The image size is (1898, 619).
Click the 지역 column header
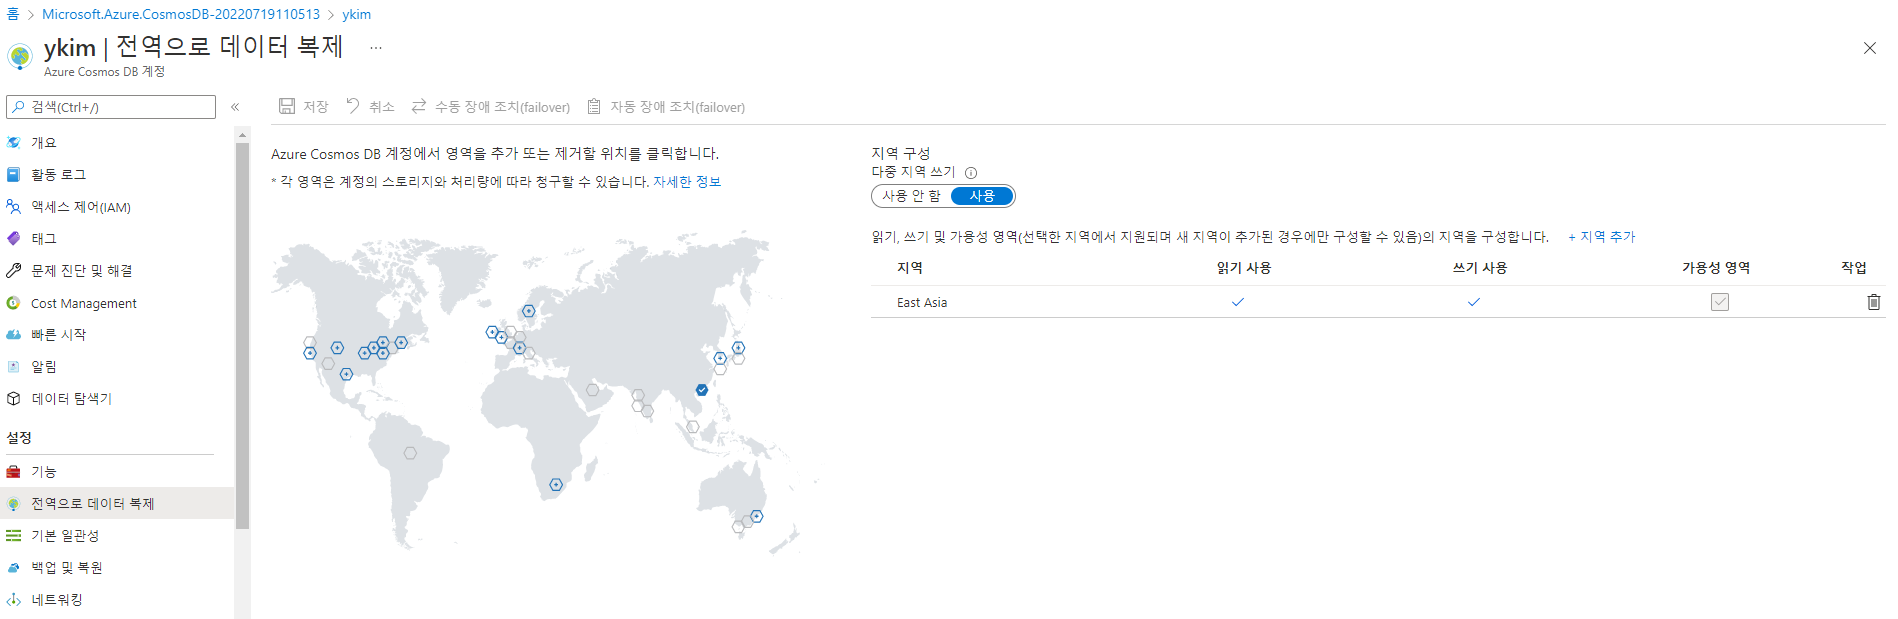[910, 268]
